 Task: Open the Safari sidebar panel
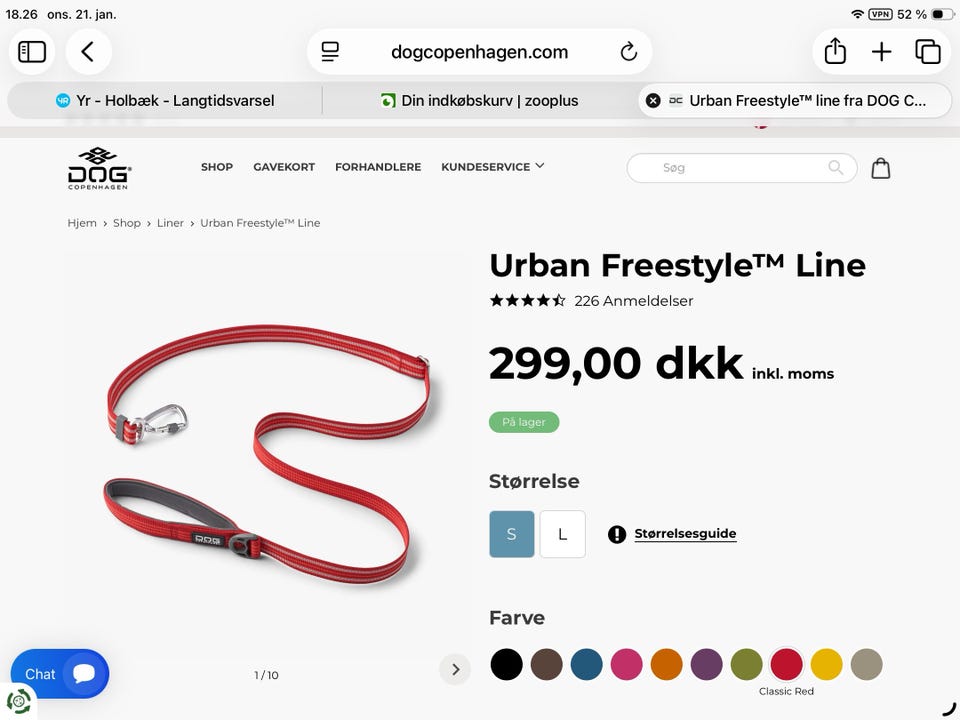[x=32, y=51]
